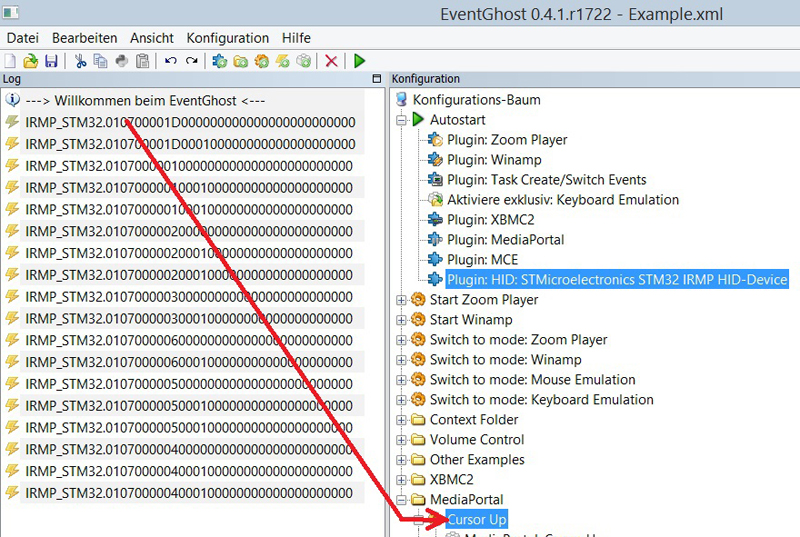Screen dimensions: 800x537
Task: Select the Cursor Up macro item
Action: point(477,519)
